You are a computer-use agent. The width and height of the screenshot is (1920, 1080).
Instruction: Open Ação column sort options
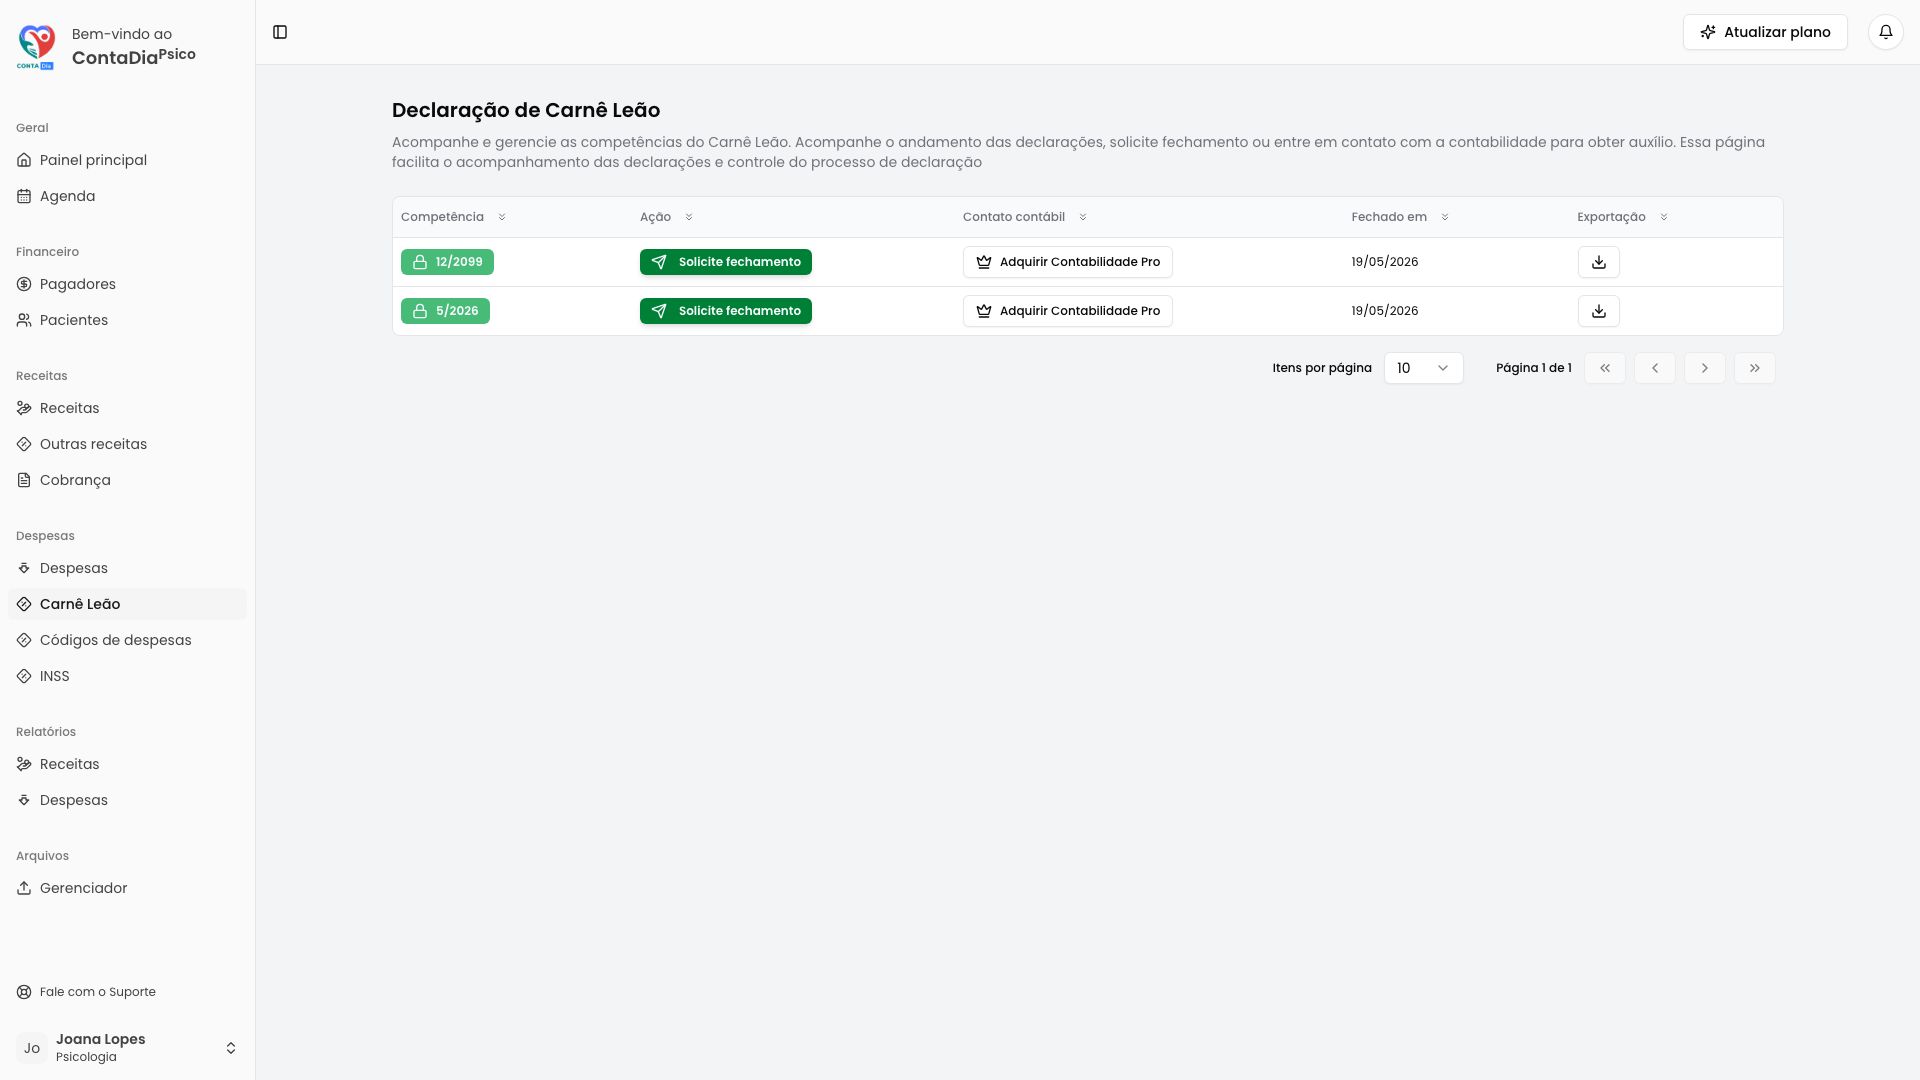(x=667, y=217)
